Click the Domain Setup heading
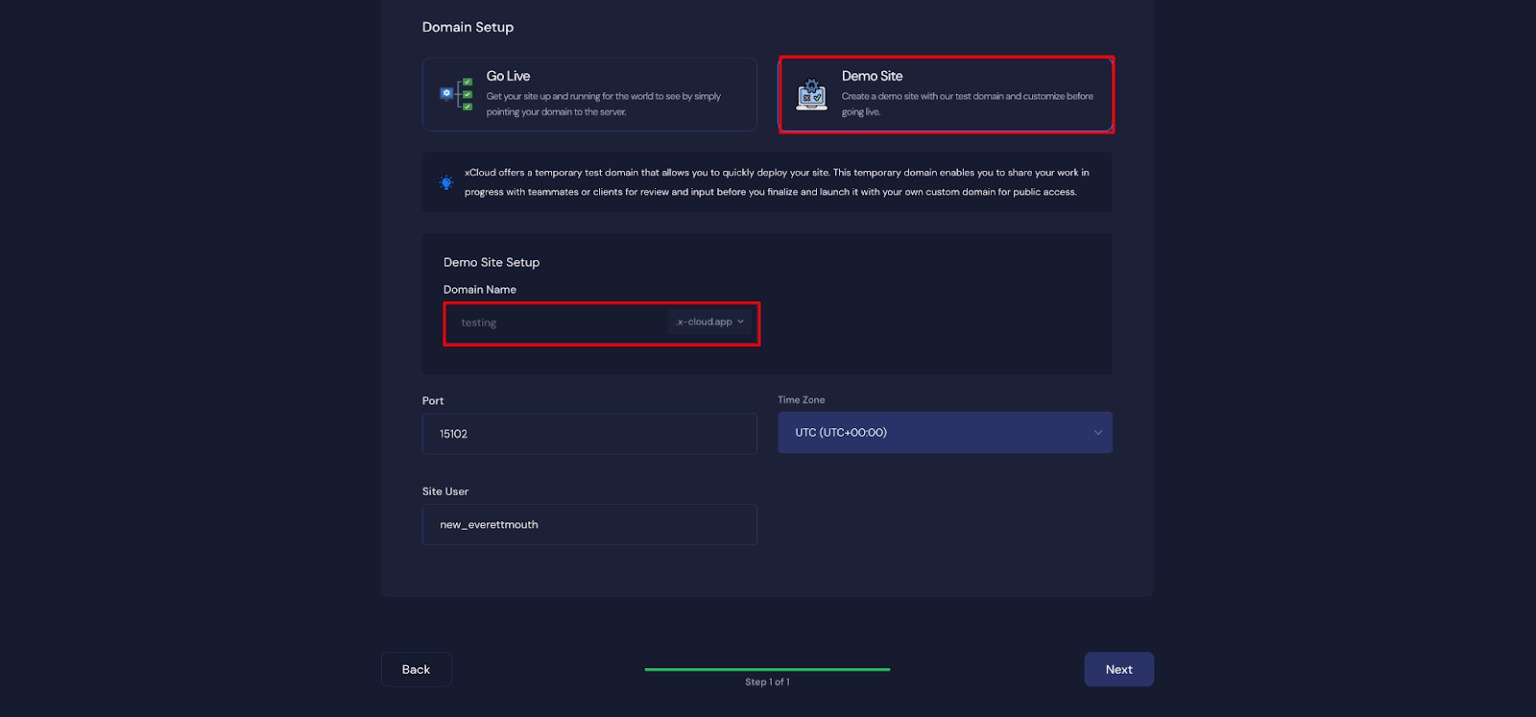Screen dimensions: 1536x717 coord(468,27)
